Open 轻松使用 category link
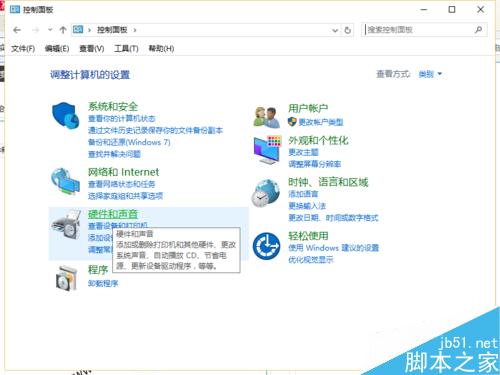Viewport: 500px width, 375px height. 308,236
